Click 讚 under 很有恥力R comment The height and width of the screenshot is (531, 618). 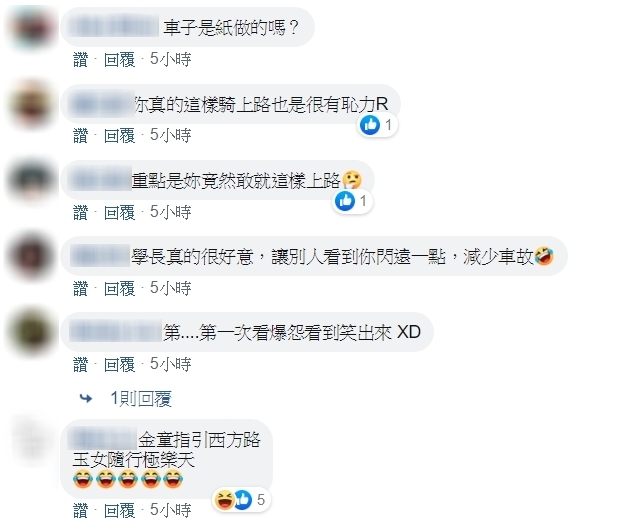[80, 136]
